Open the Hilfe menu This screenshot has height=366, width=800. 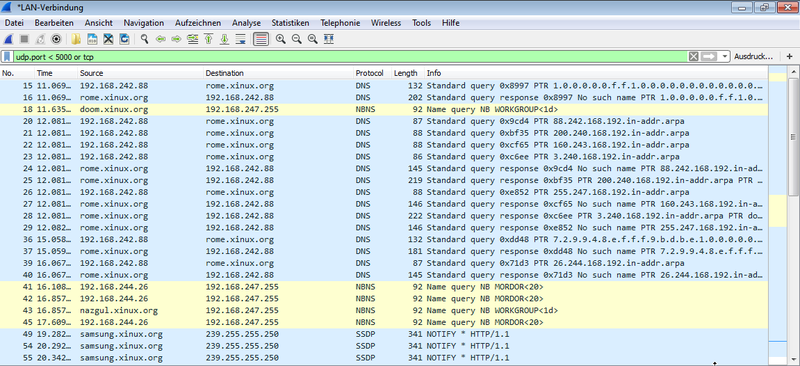(451, 23)
